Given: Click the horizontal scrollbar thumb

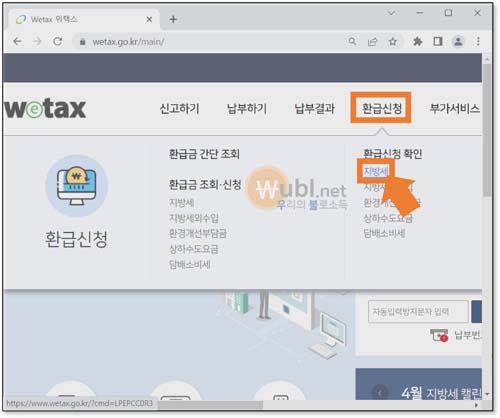Looking at the screenshot, I should click(210, 405).
